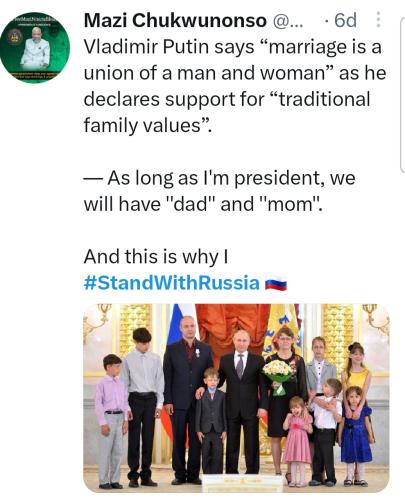The height and width of the screenshot is (500, 405).
Task: Click the "And this is why I" line
Action: [156, 257]
